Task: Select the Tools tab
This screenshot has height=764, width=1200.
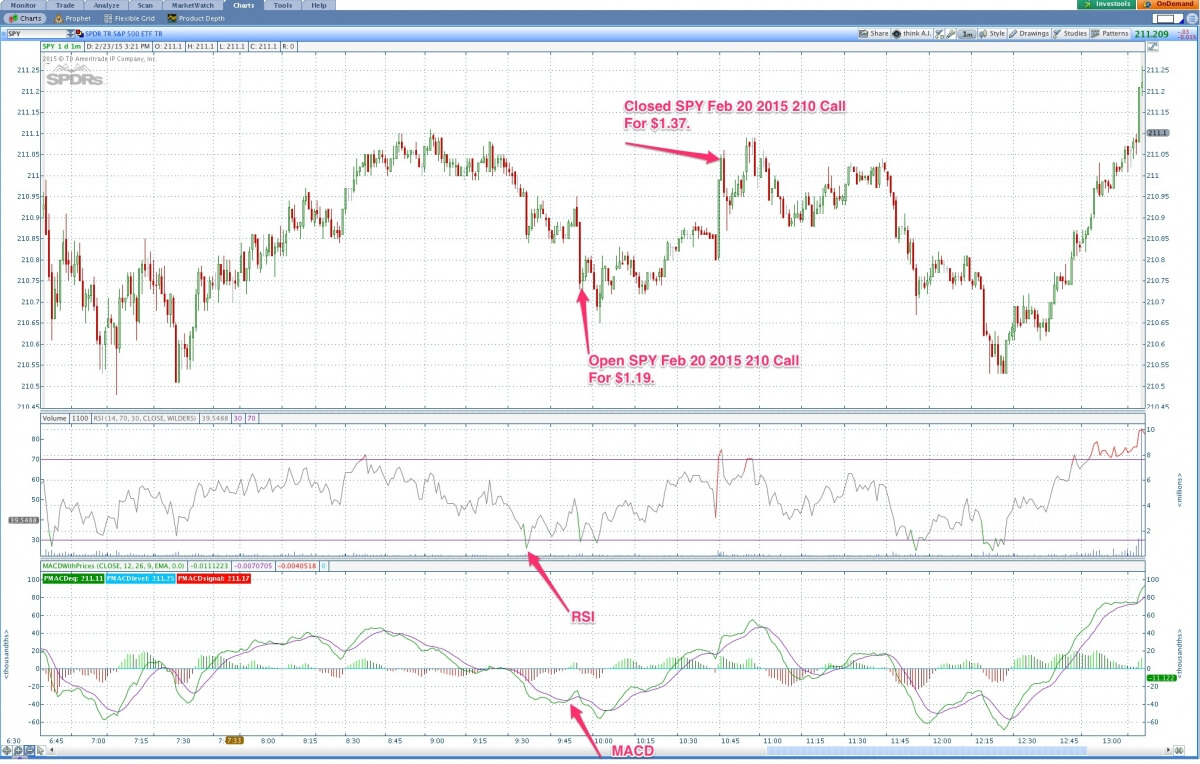Action: (x=282, y=5)
